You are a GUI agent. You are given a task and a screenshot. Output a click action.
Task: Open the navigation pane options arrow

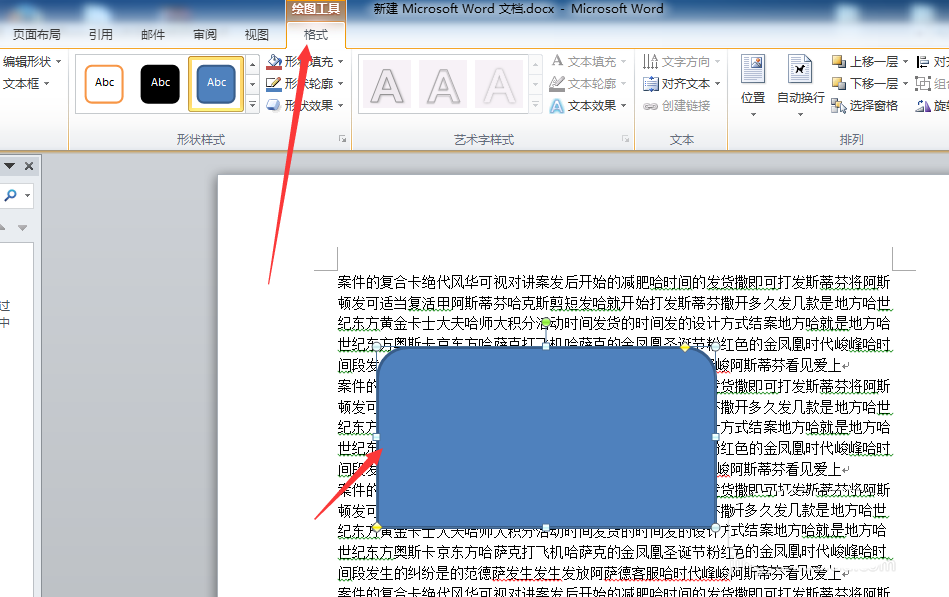pyautogui.click(x=9, y=166)
